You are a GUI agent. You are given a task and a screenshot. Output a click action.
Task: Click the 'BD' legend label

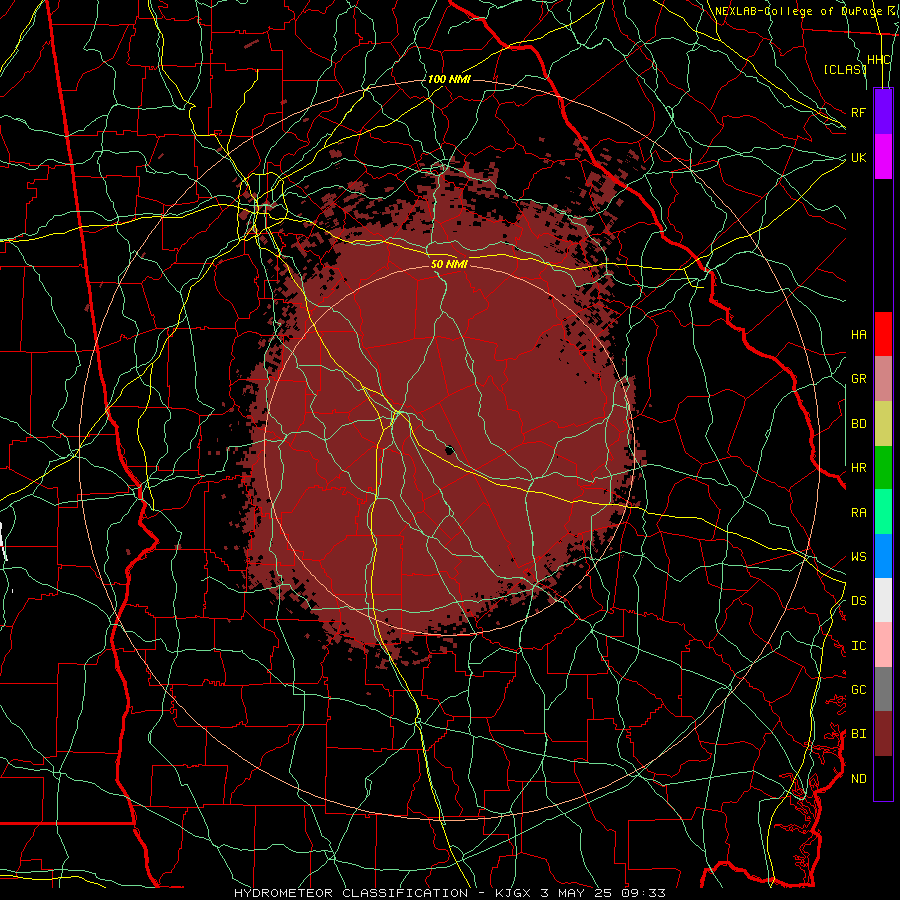click(859, 424)
